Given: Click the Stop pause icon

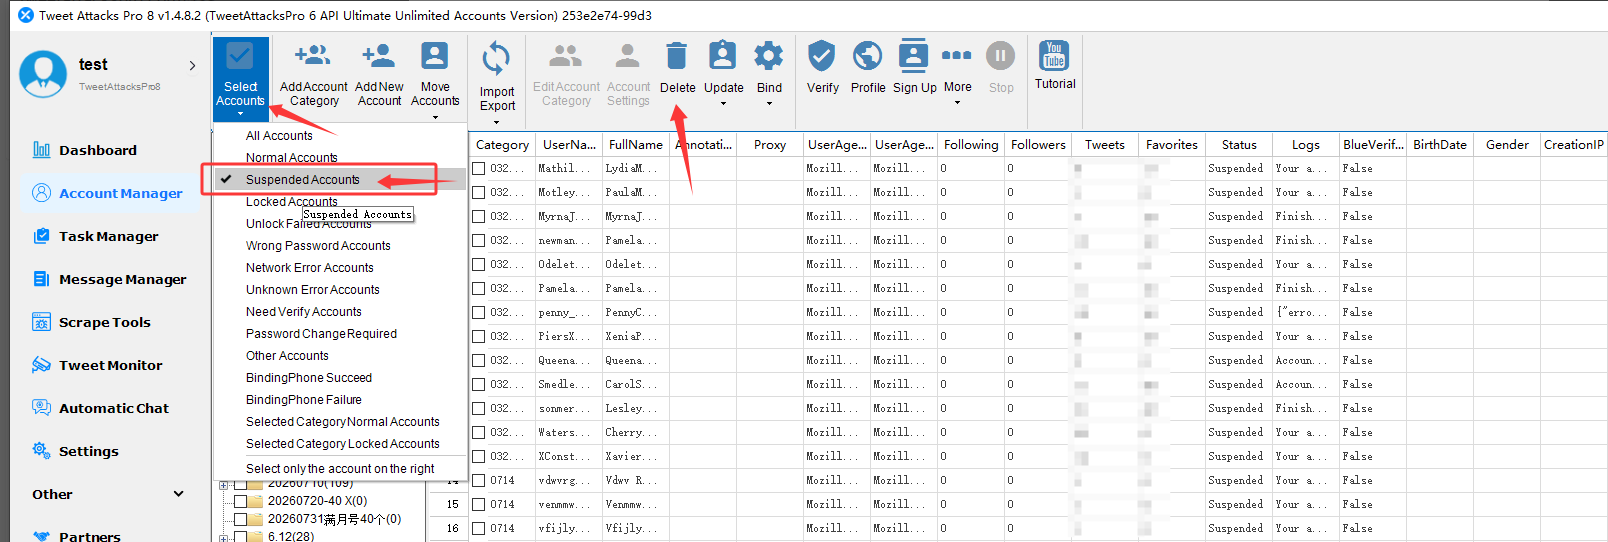Looking at the screenshot, I should (x=1001, y=55).
